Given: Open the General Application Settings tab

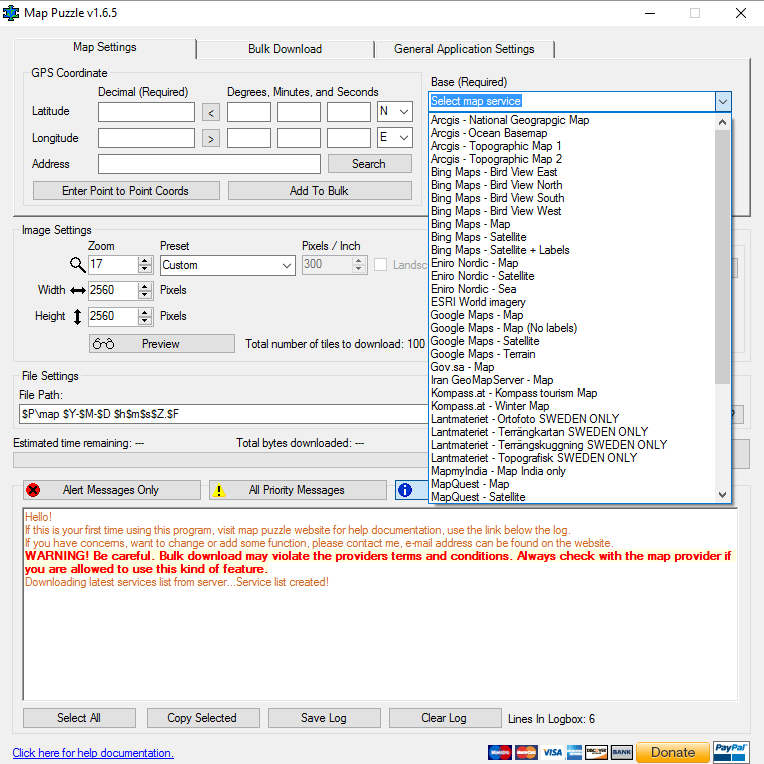Looking at the screenshot, I should coord(464,49).
